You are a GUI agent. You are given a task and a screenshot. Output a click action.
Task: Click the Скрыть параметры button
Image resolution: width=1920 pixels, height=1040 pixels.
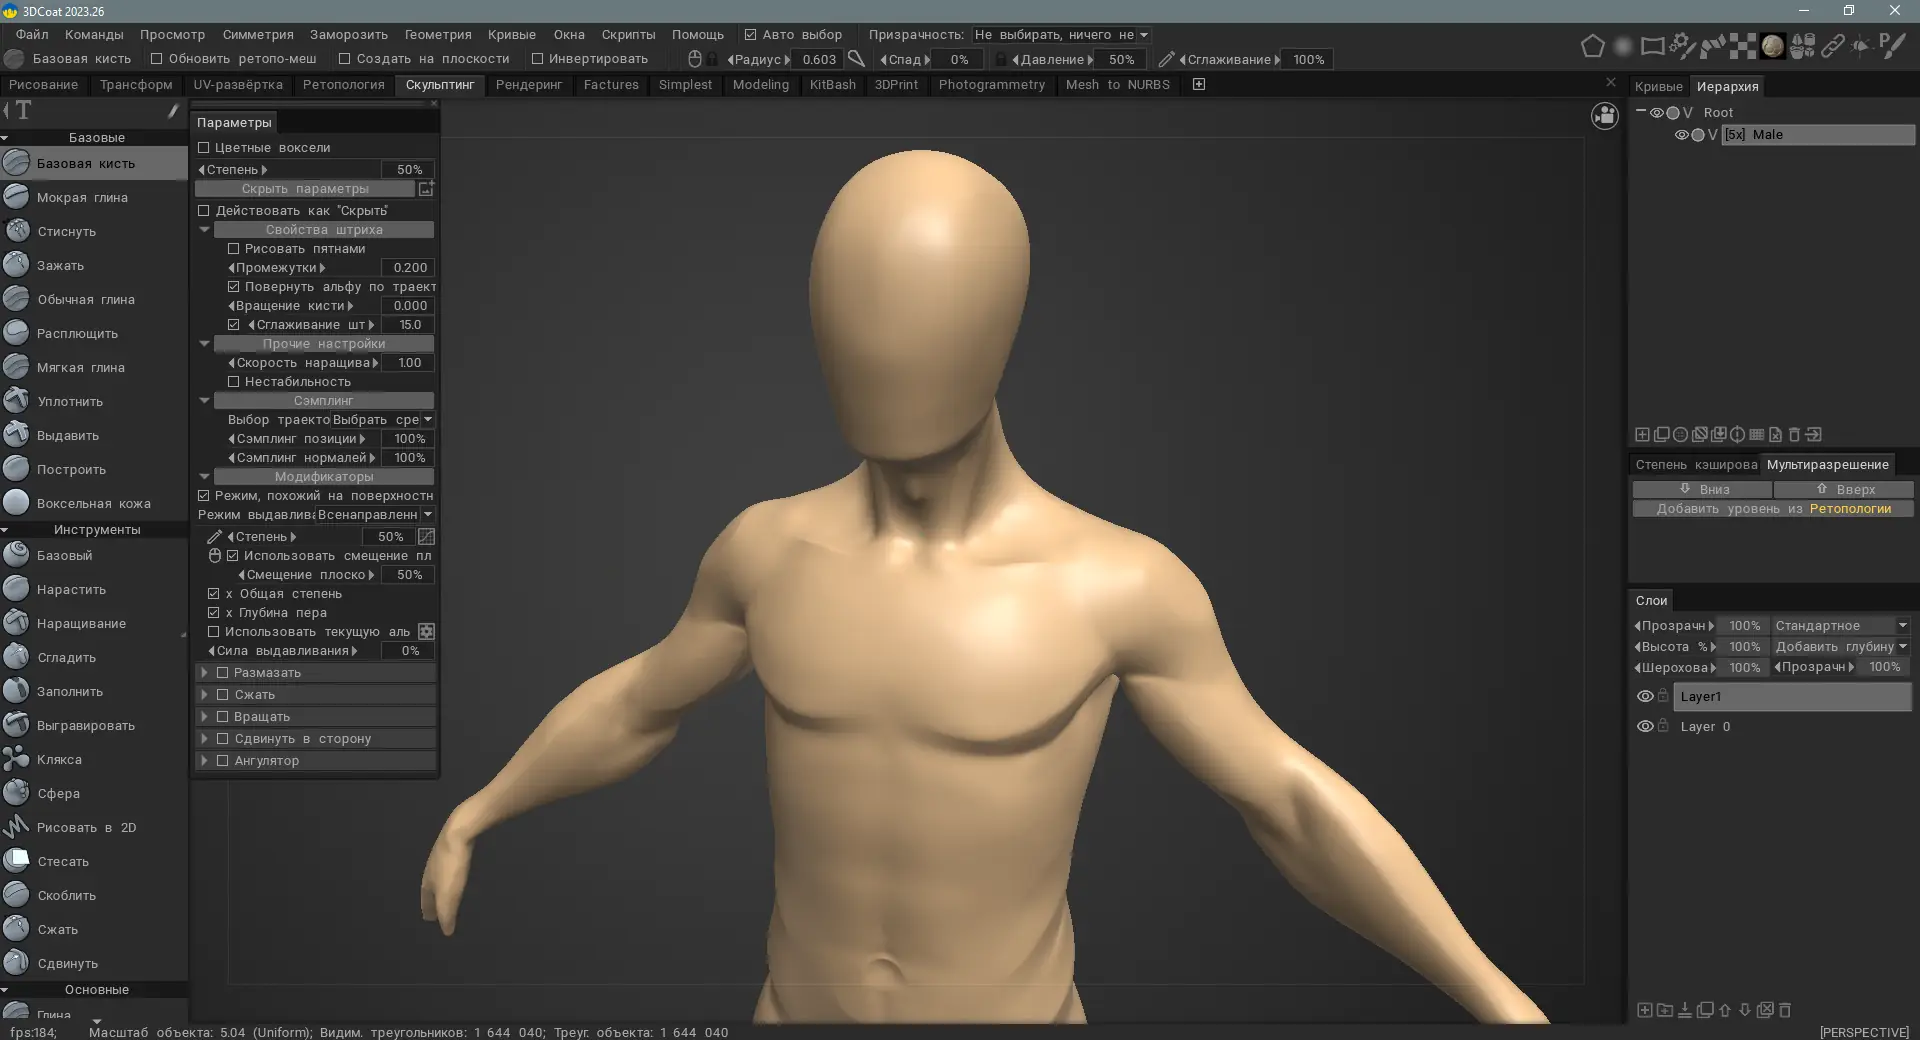[305, 189]
